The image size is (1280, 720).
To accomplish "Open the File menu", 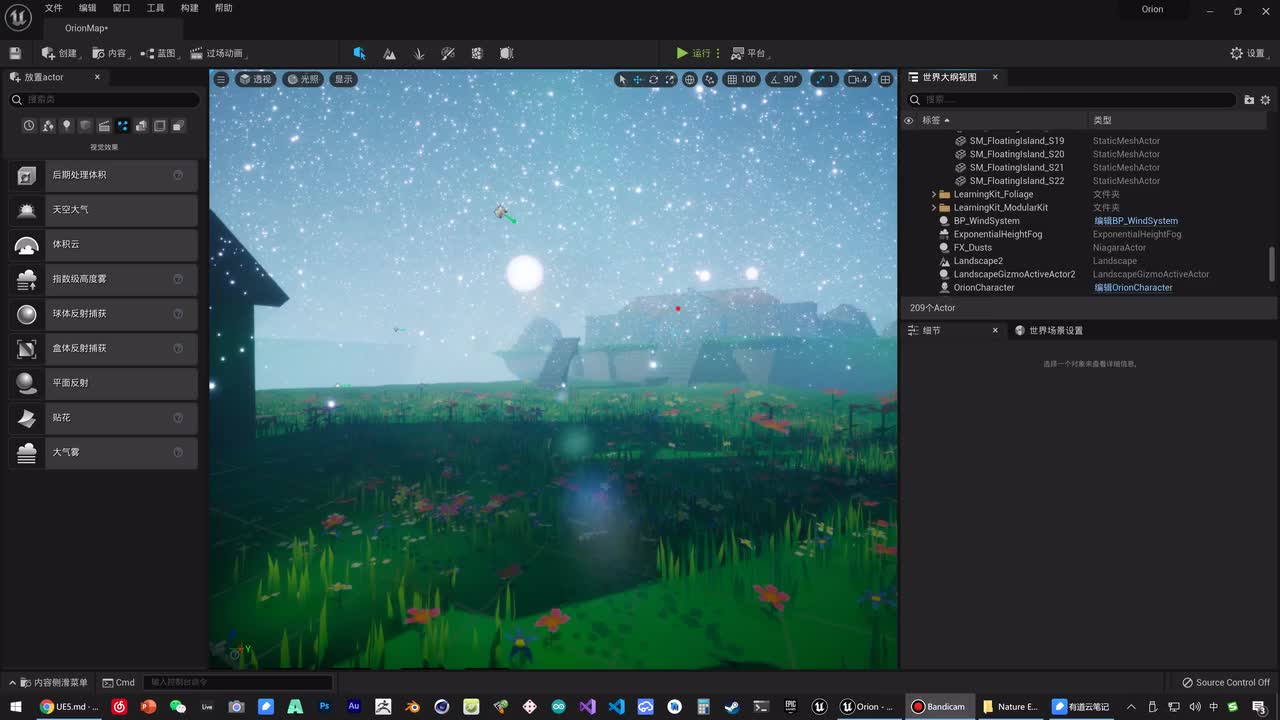I will tap(53, 8).
